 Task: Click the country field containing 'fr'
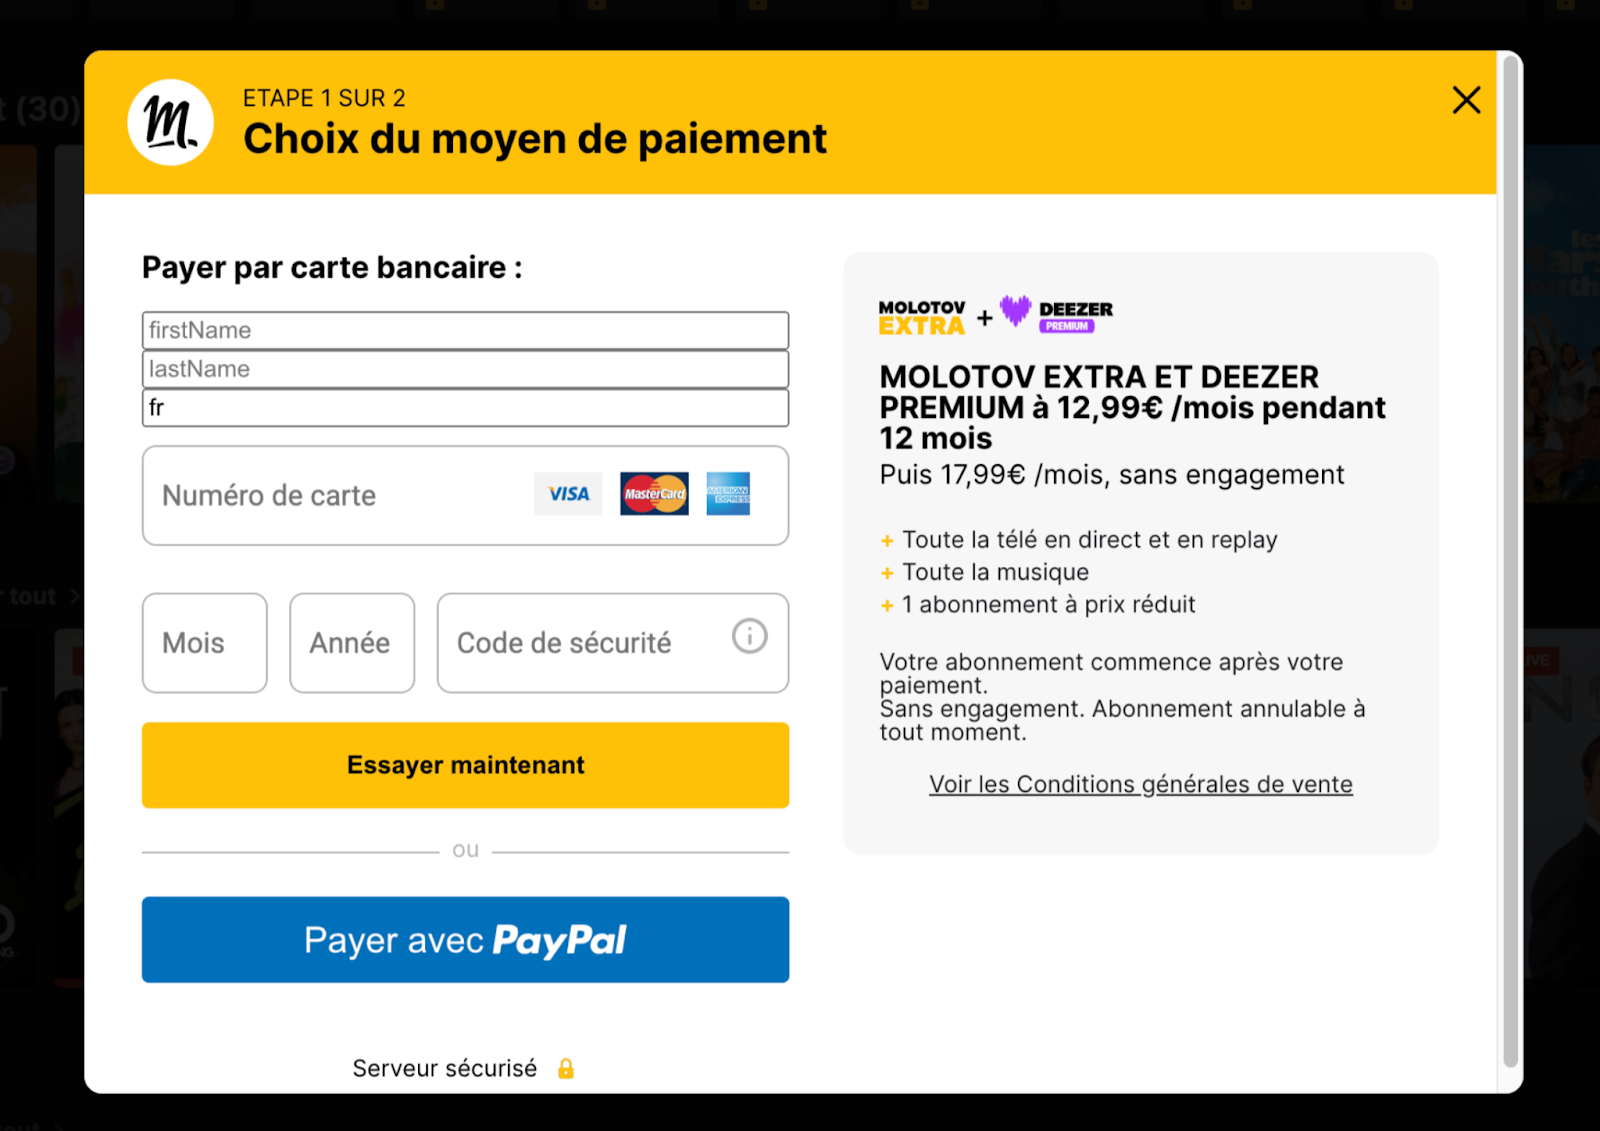pos(465,408)
